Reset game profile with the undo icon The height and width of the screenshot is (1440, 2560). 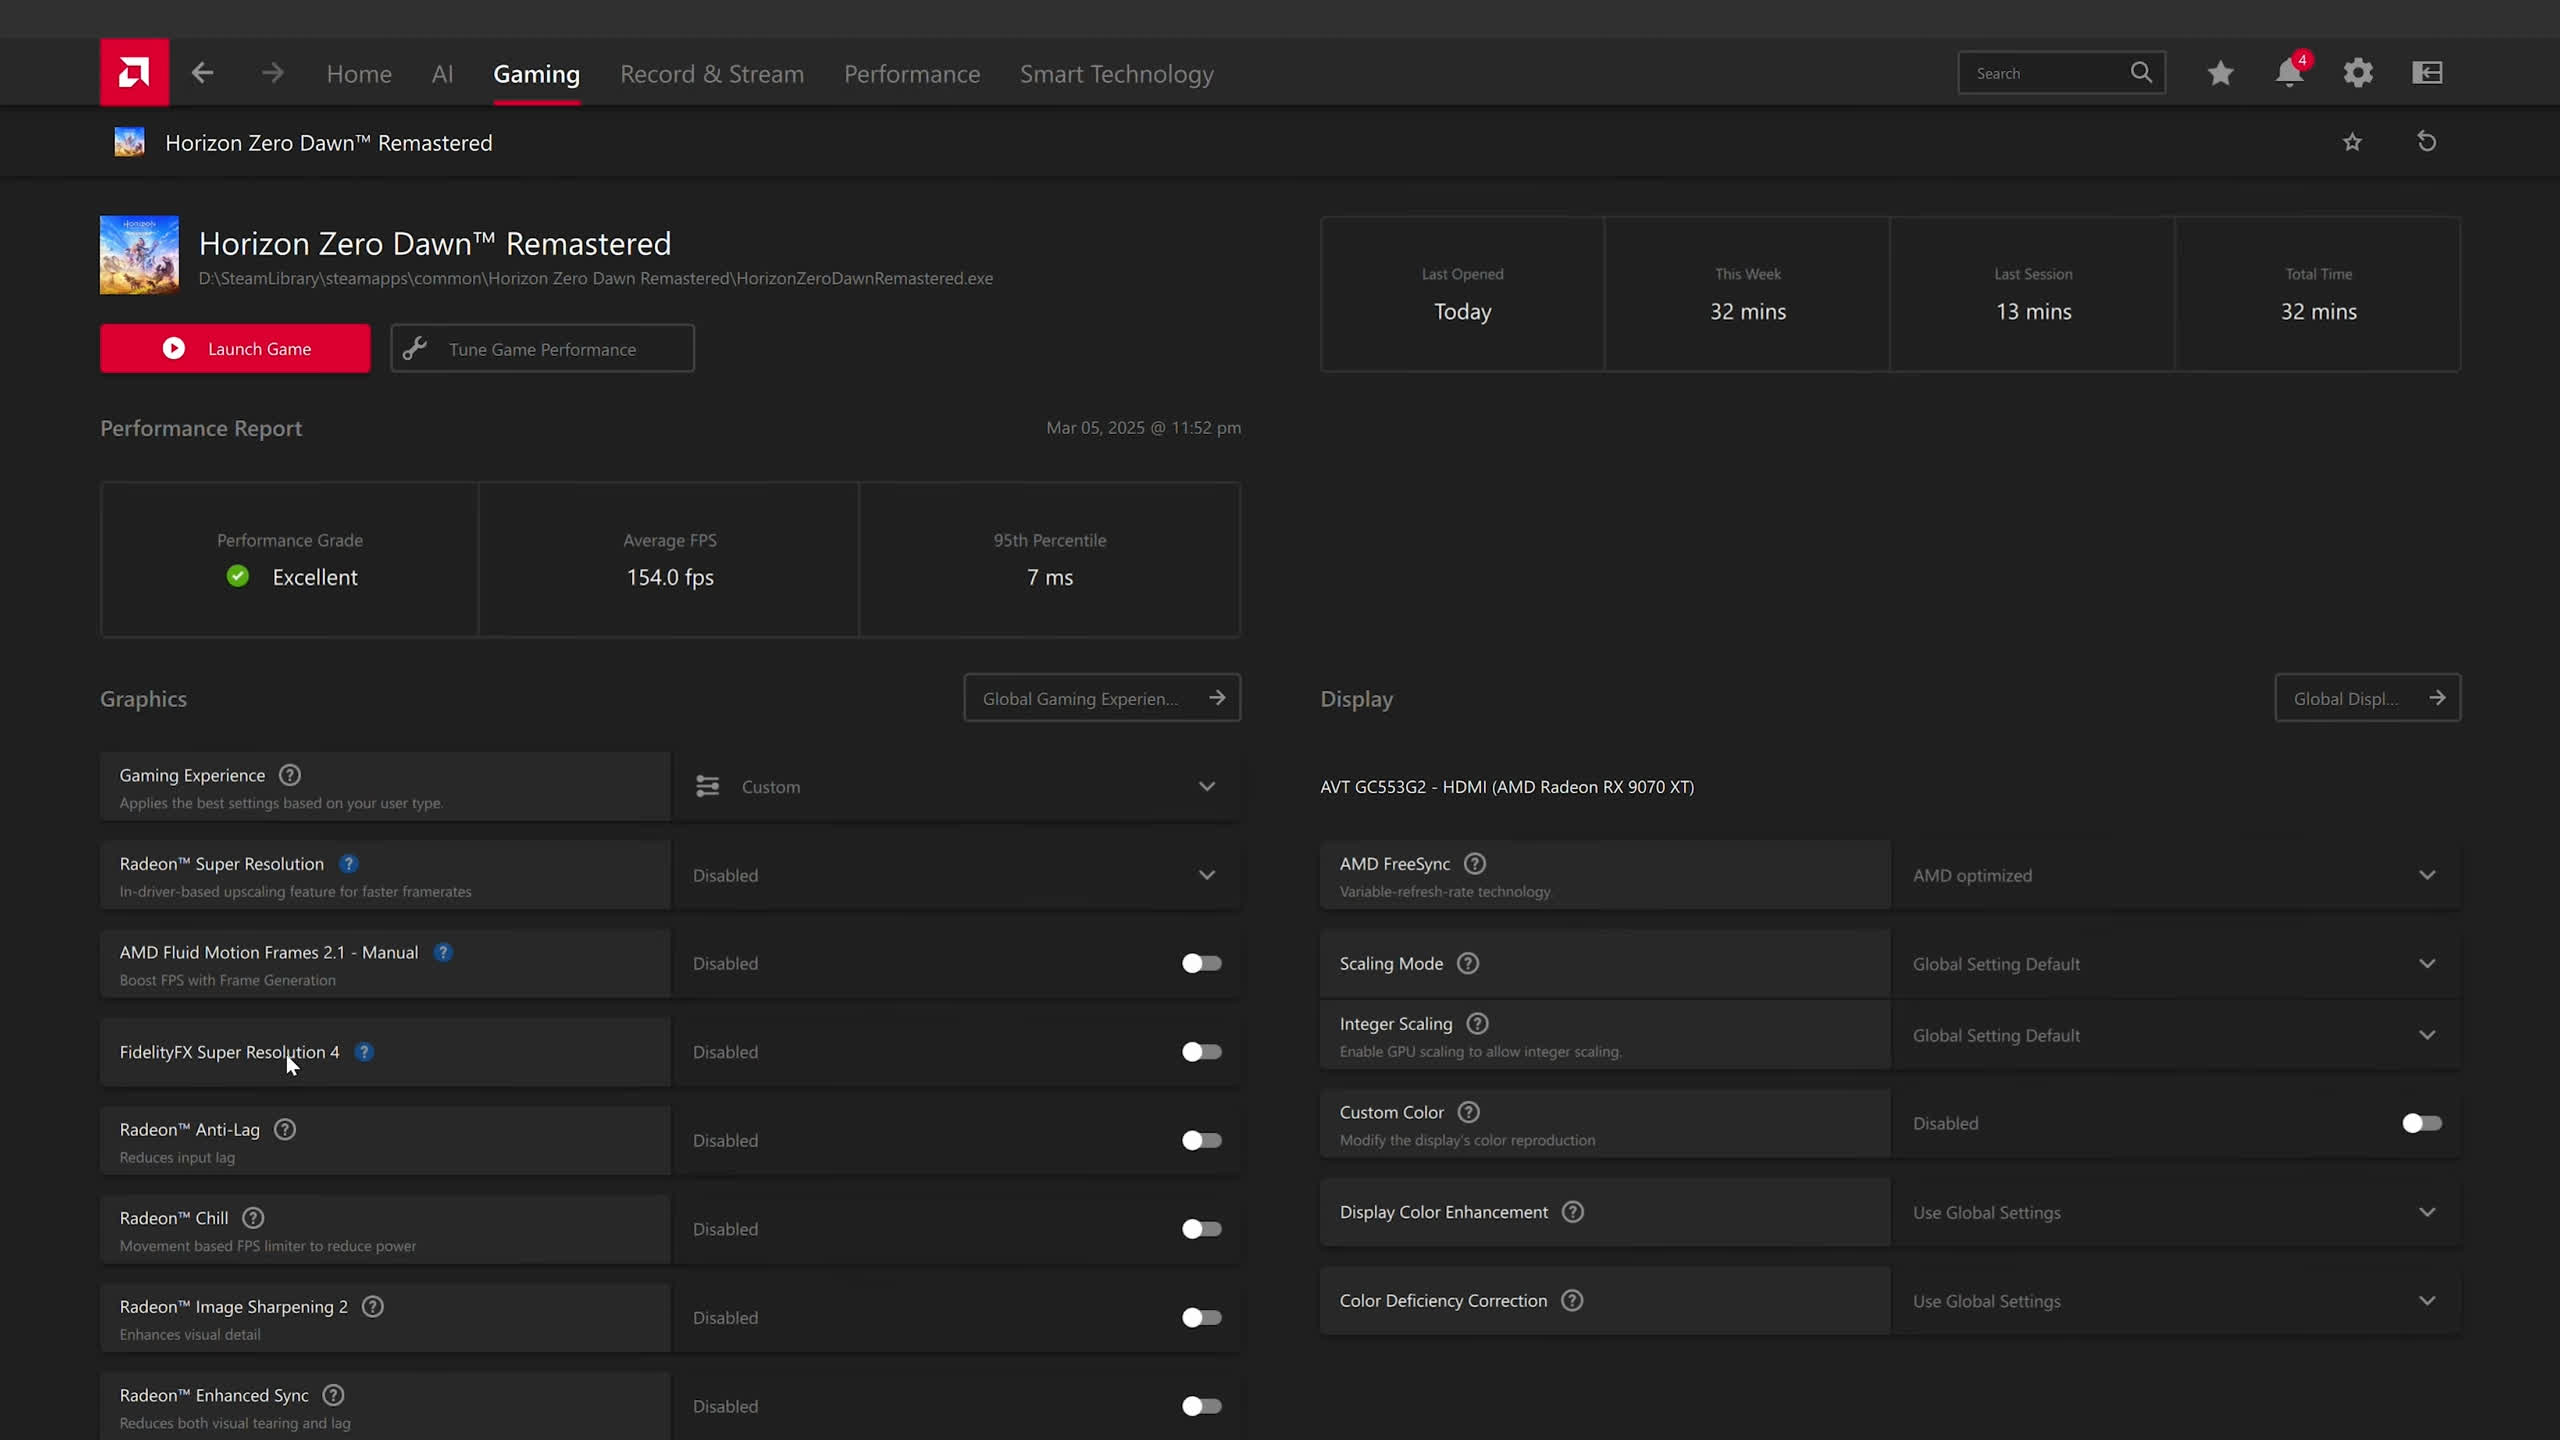tap(2427, 142)
